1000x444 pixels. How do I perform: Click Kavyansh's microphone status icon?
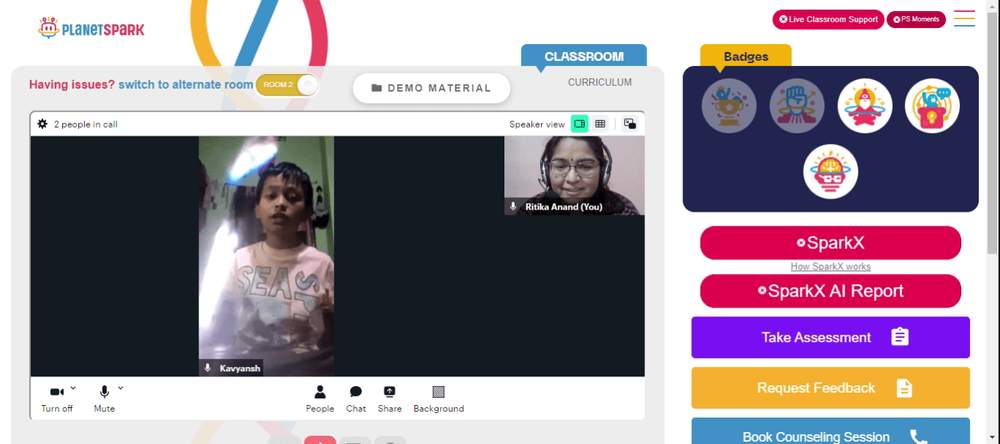coord(207,368)
